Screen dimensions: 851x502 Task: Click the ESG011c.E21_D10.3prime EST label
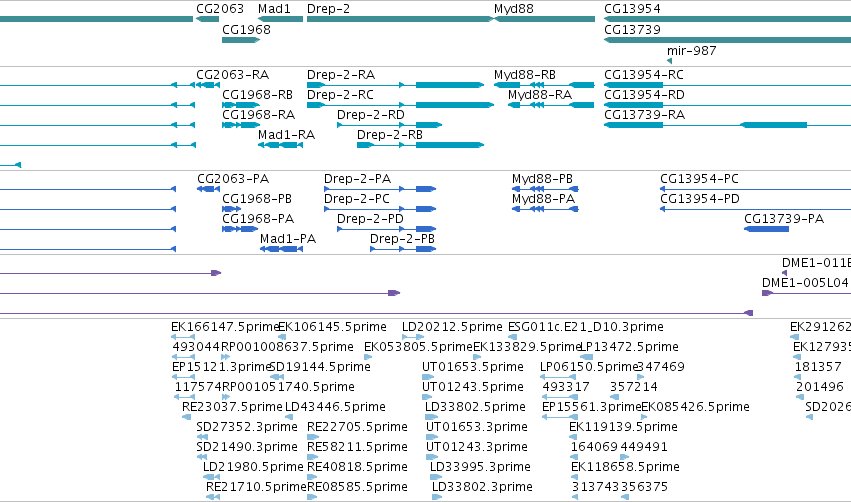click(586, 327)
